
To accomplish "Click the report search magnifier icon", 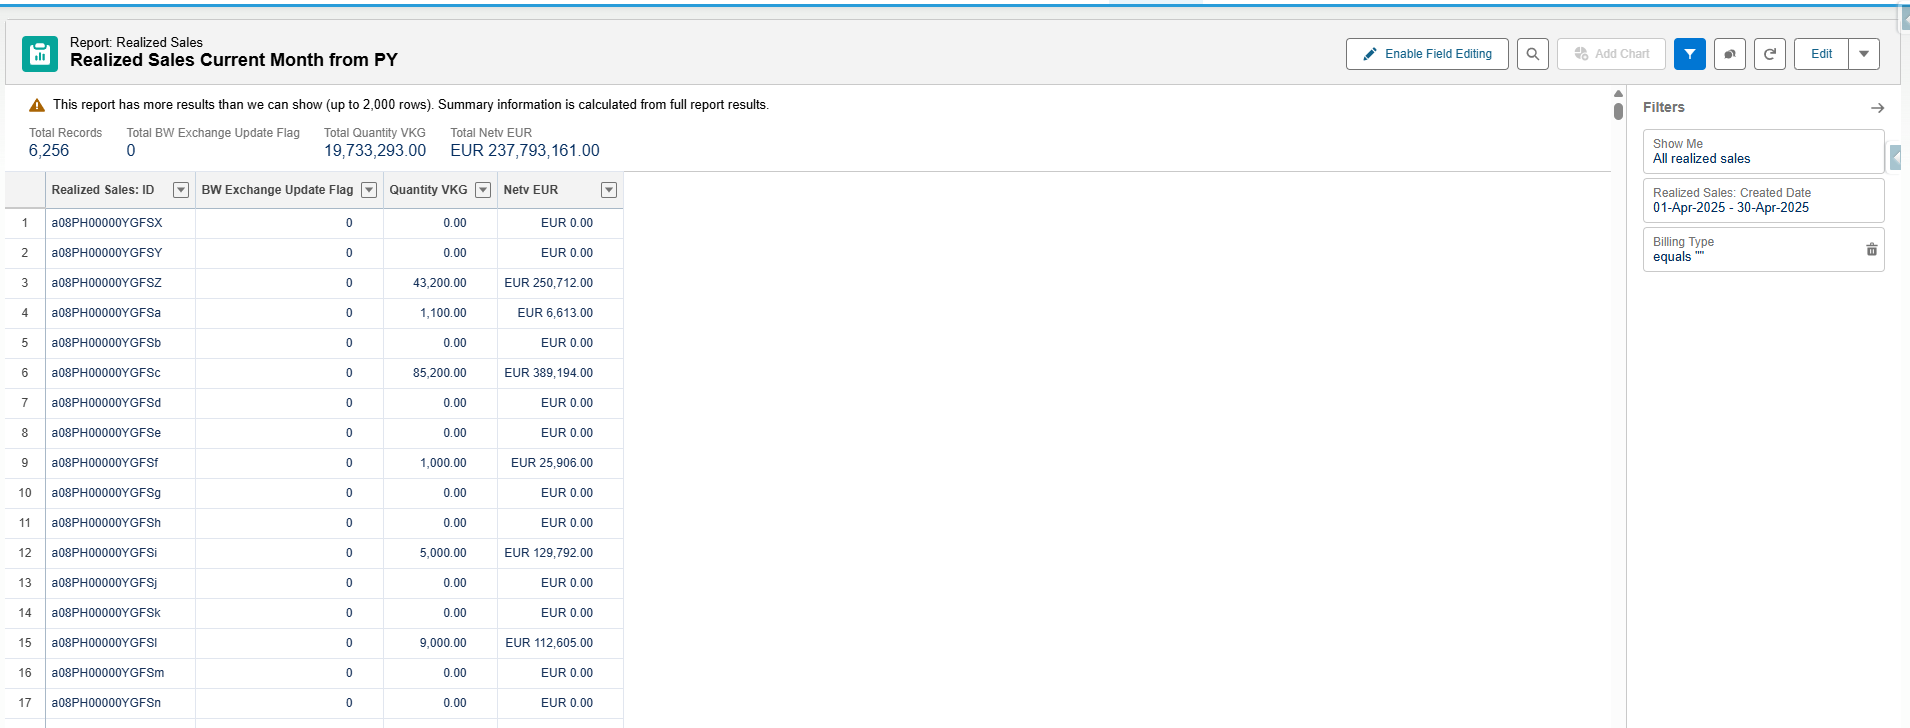I will point(1532,54).
